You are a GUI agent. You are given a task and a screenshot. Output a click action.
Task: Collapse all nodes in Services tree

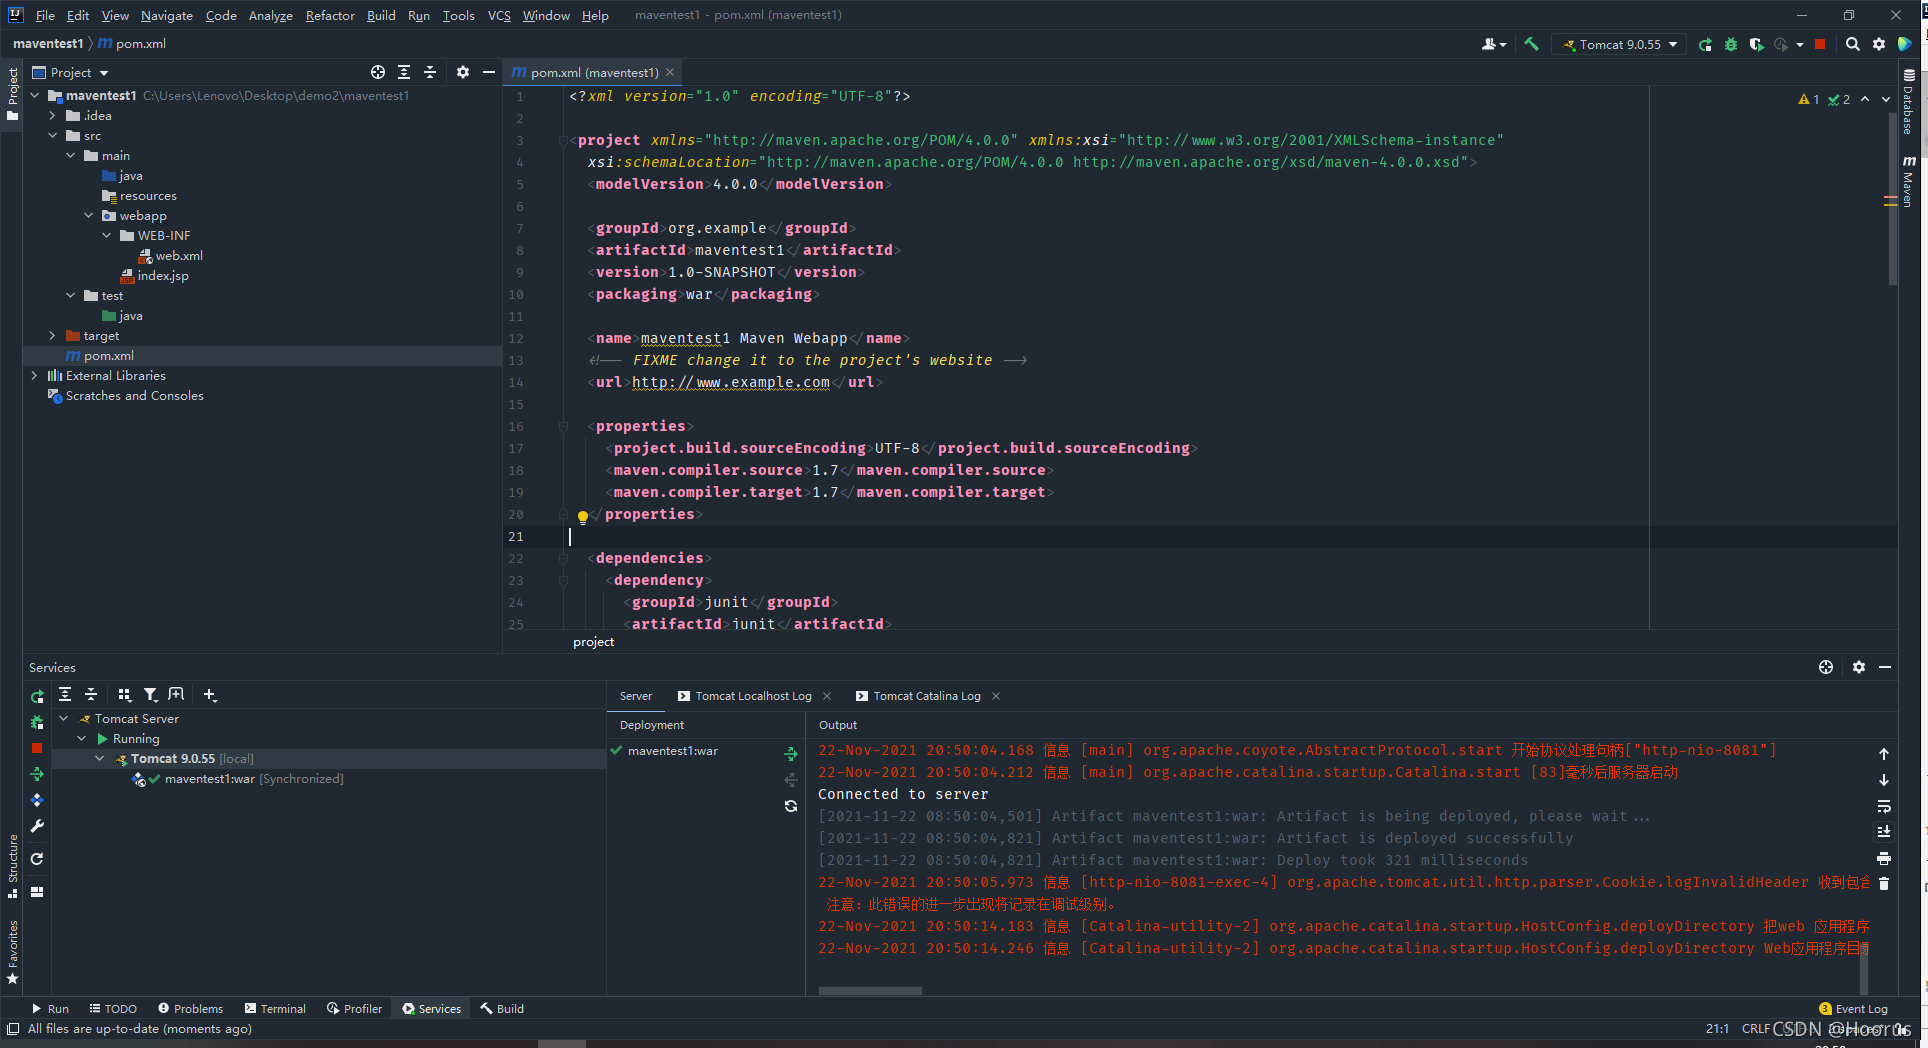[x=91, y=694]
